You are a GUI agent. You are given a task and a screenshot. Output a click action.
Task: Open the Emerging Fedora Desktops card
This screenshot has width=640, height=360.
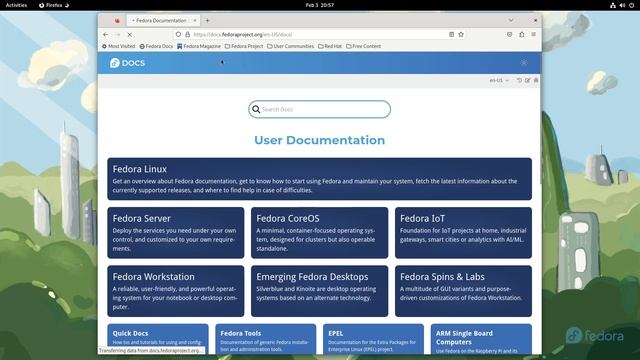tap(320, 291)
